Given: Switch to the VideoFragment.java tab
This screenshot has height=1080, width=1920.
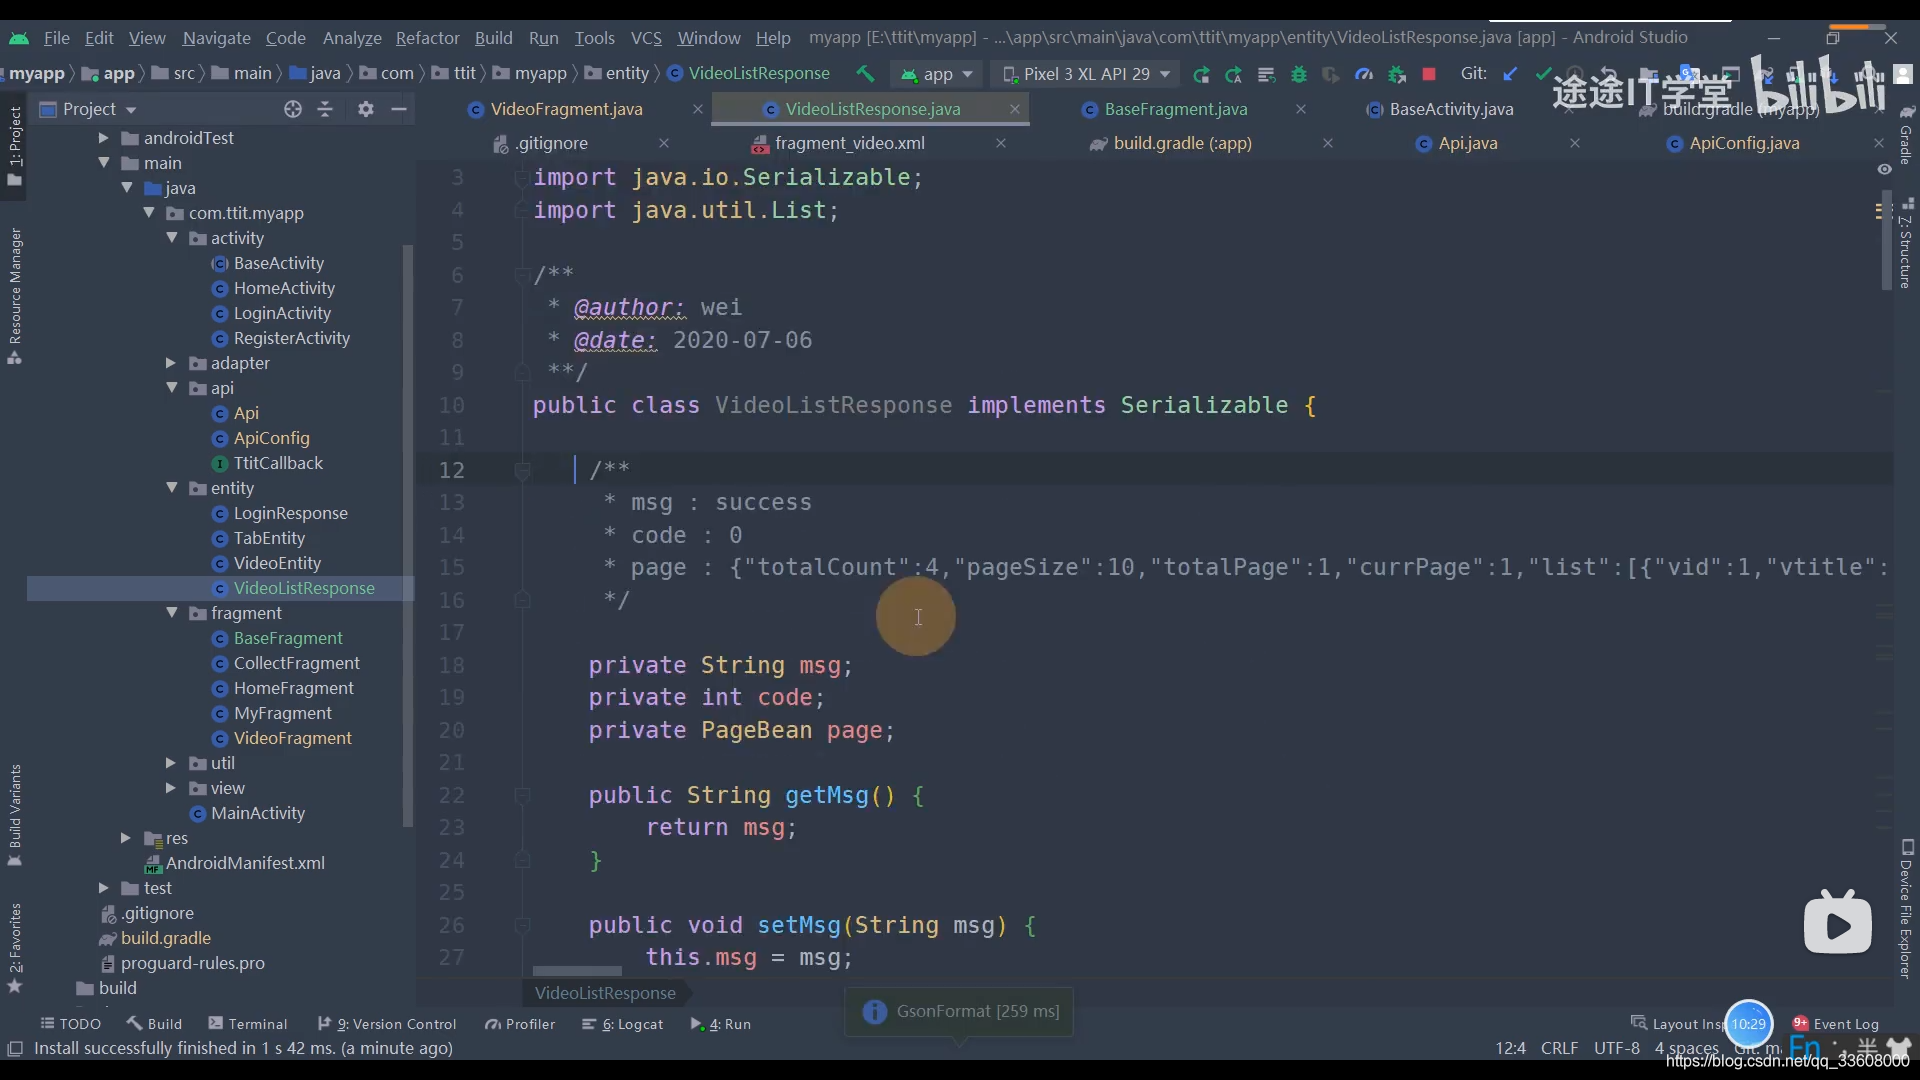Looking at the screenshot, I should tap(566, 109).
